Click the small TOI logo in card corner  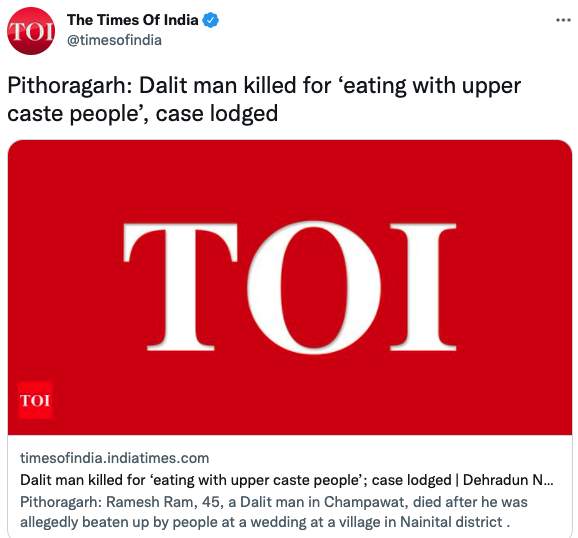(x=35, y=400)
